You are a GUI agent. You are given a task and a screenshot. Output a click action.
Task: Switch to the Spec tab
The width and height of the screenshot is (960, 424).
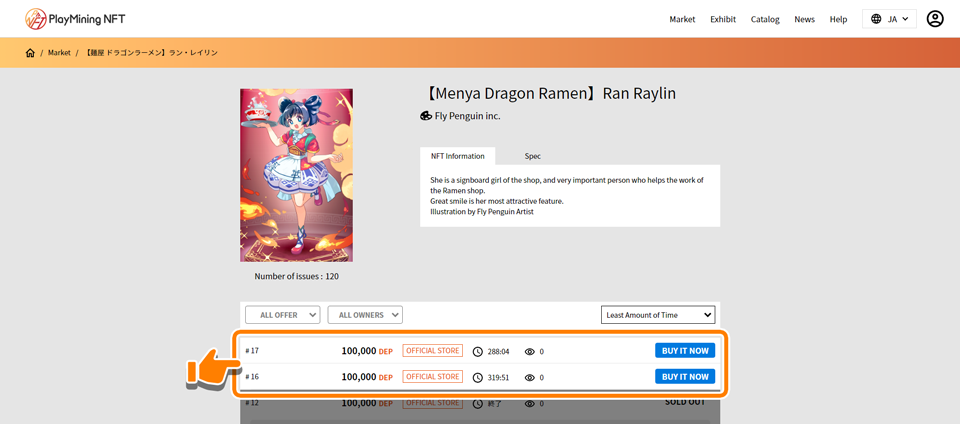(x=533, y=156)
